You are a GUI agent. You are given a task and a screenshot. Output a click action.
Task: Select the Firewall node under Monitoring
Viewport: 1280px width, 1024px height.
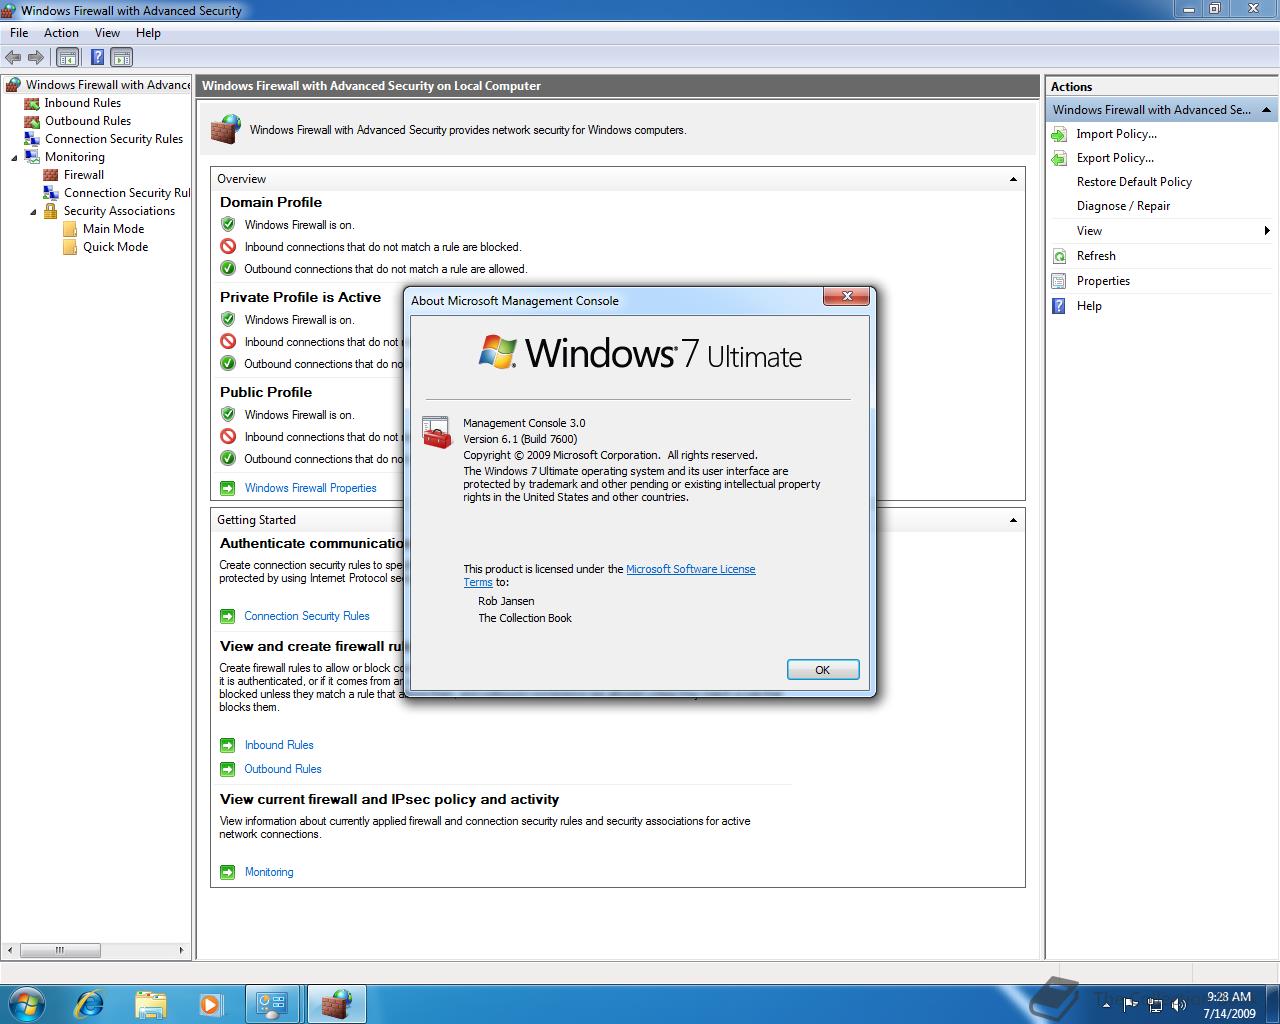pyautogui.click(x=84, y=175)
